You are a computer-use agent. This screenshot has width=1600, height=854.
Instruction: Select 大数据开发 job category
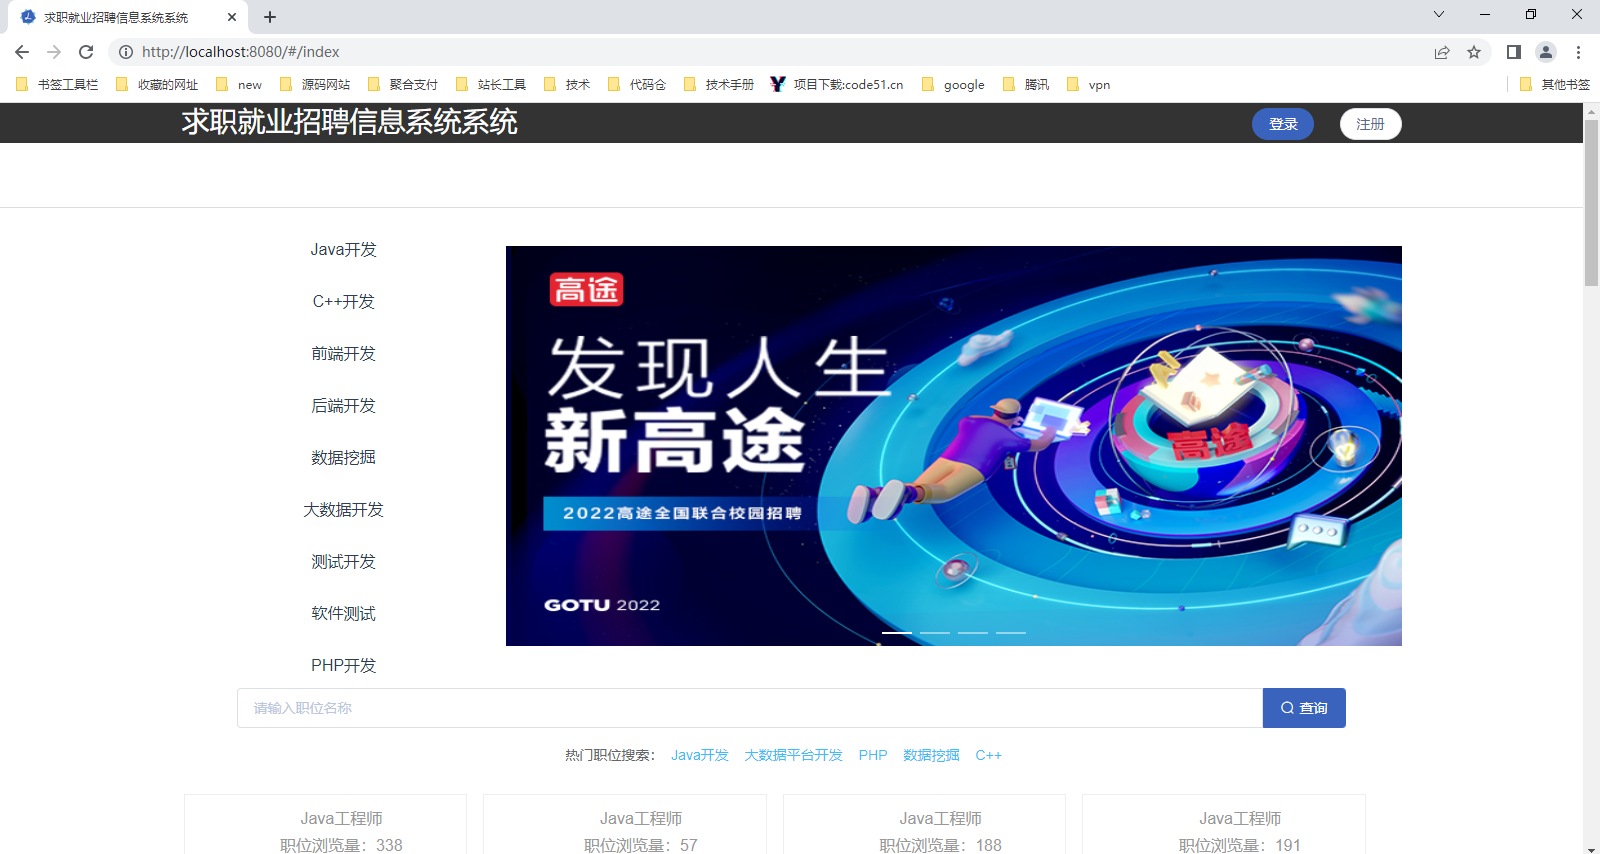tap(343, 510)
